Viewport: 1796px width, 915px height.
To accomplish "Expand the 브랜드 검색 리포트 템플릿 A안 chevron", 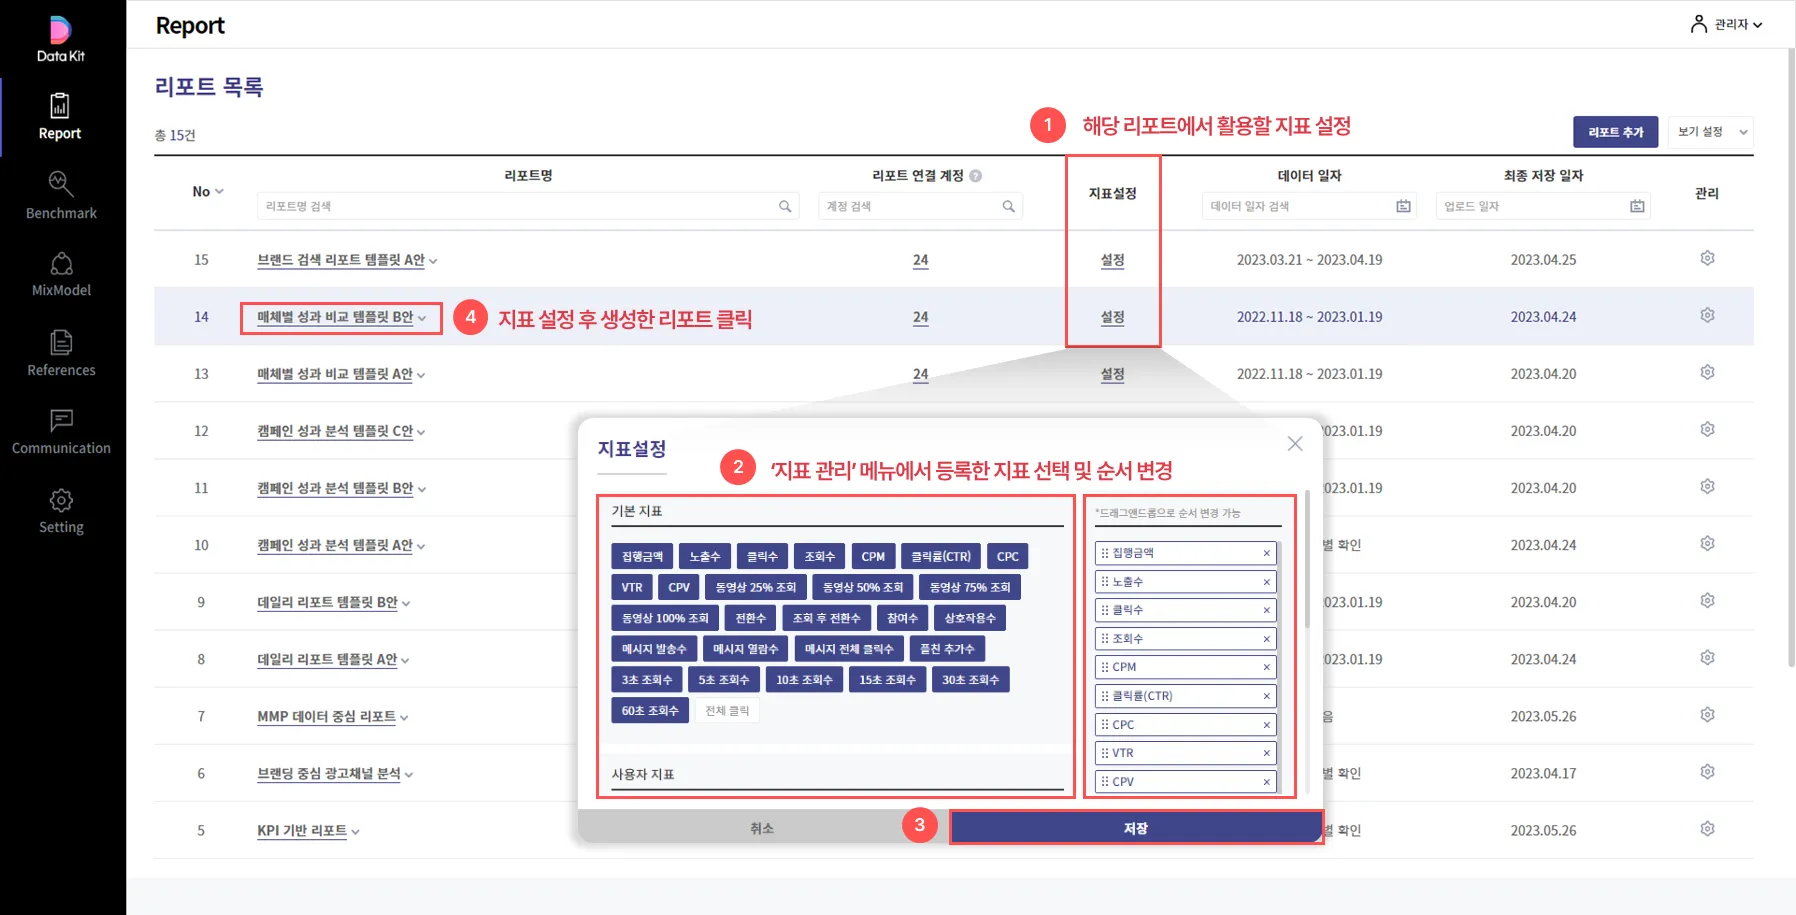I will pos(433,261).
